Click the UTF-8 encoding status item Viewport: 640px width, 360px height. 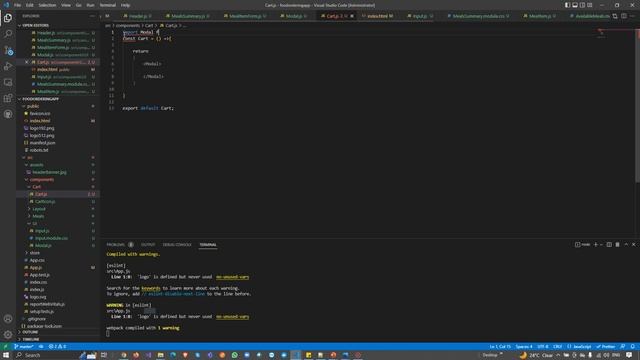pos(543,347)
